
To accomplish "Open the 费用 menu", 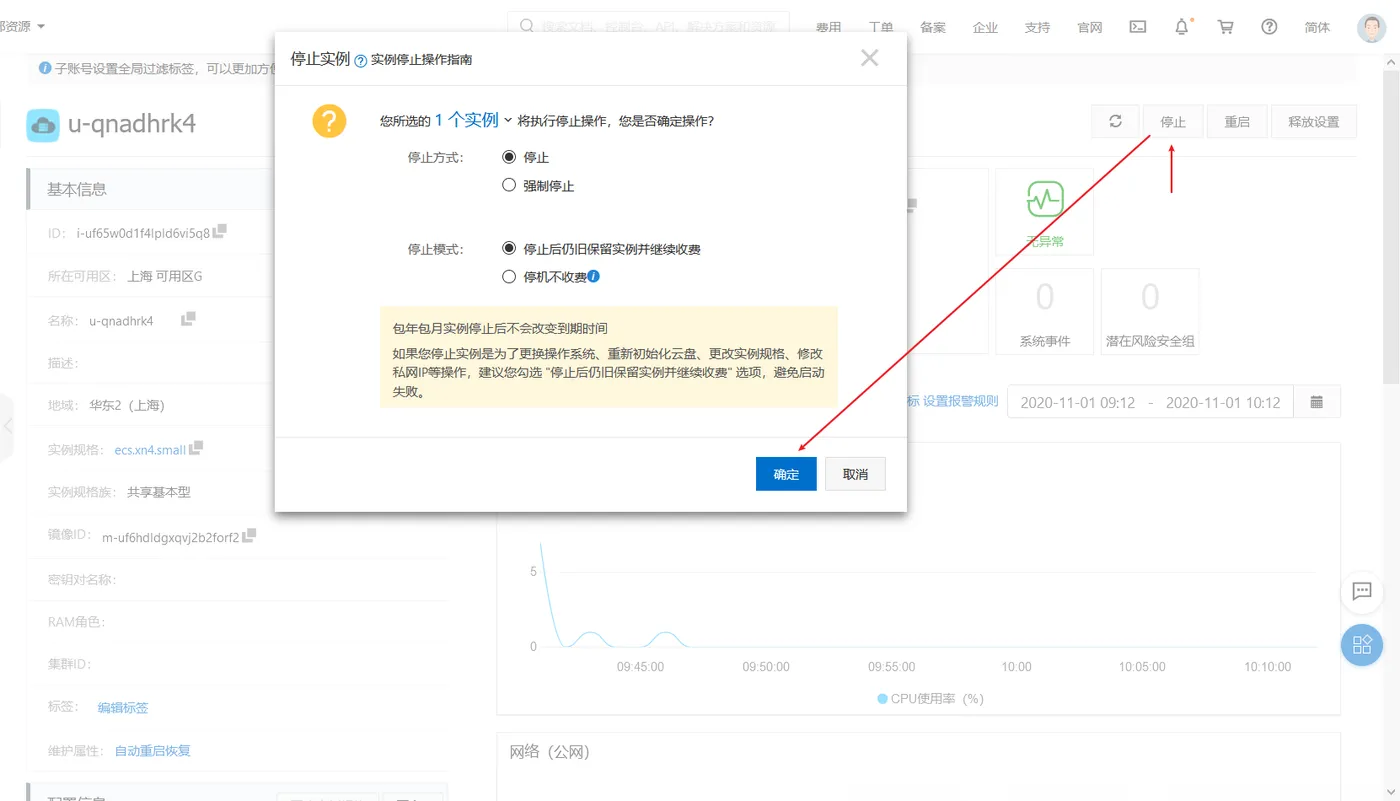I will 828,27.
